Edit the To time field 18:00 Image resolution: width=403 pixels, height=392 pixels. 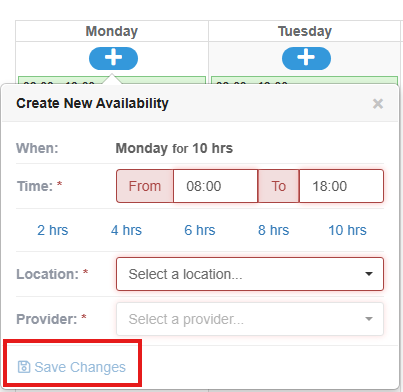click(x=341, y=186)
